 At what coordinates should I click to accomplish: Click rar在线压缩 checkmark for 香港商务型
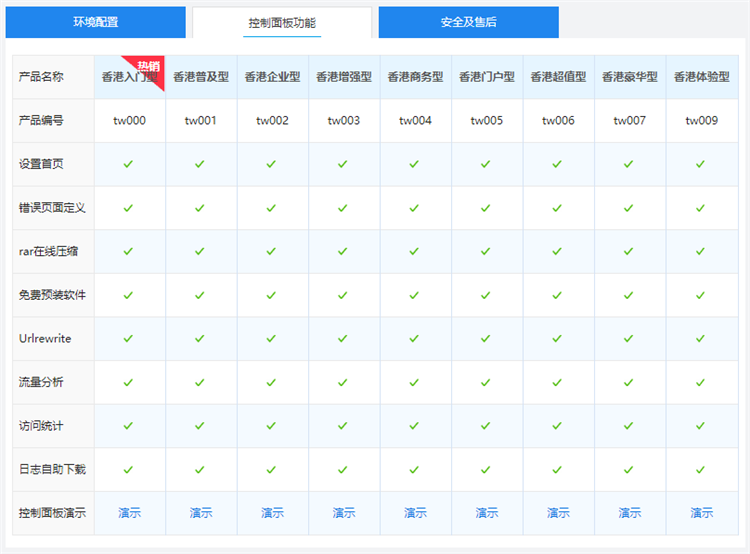tap(415, 251)
